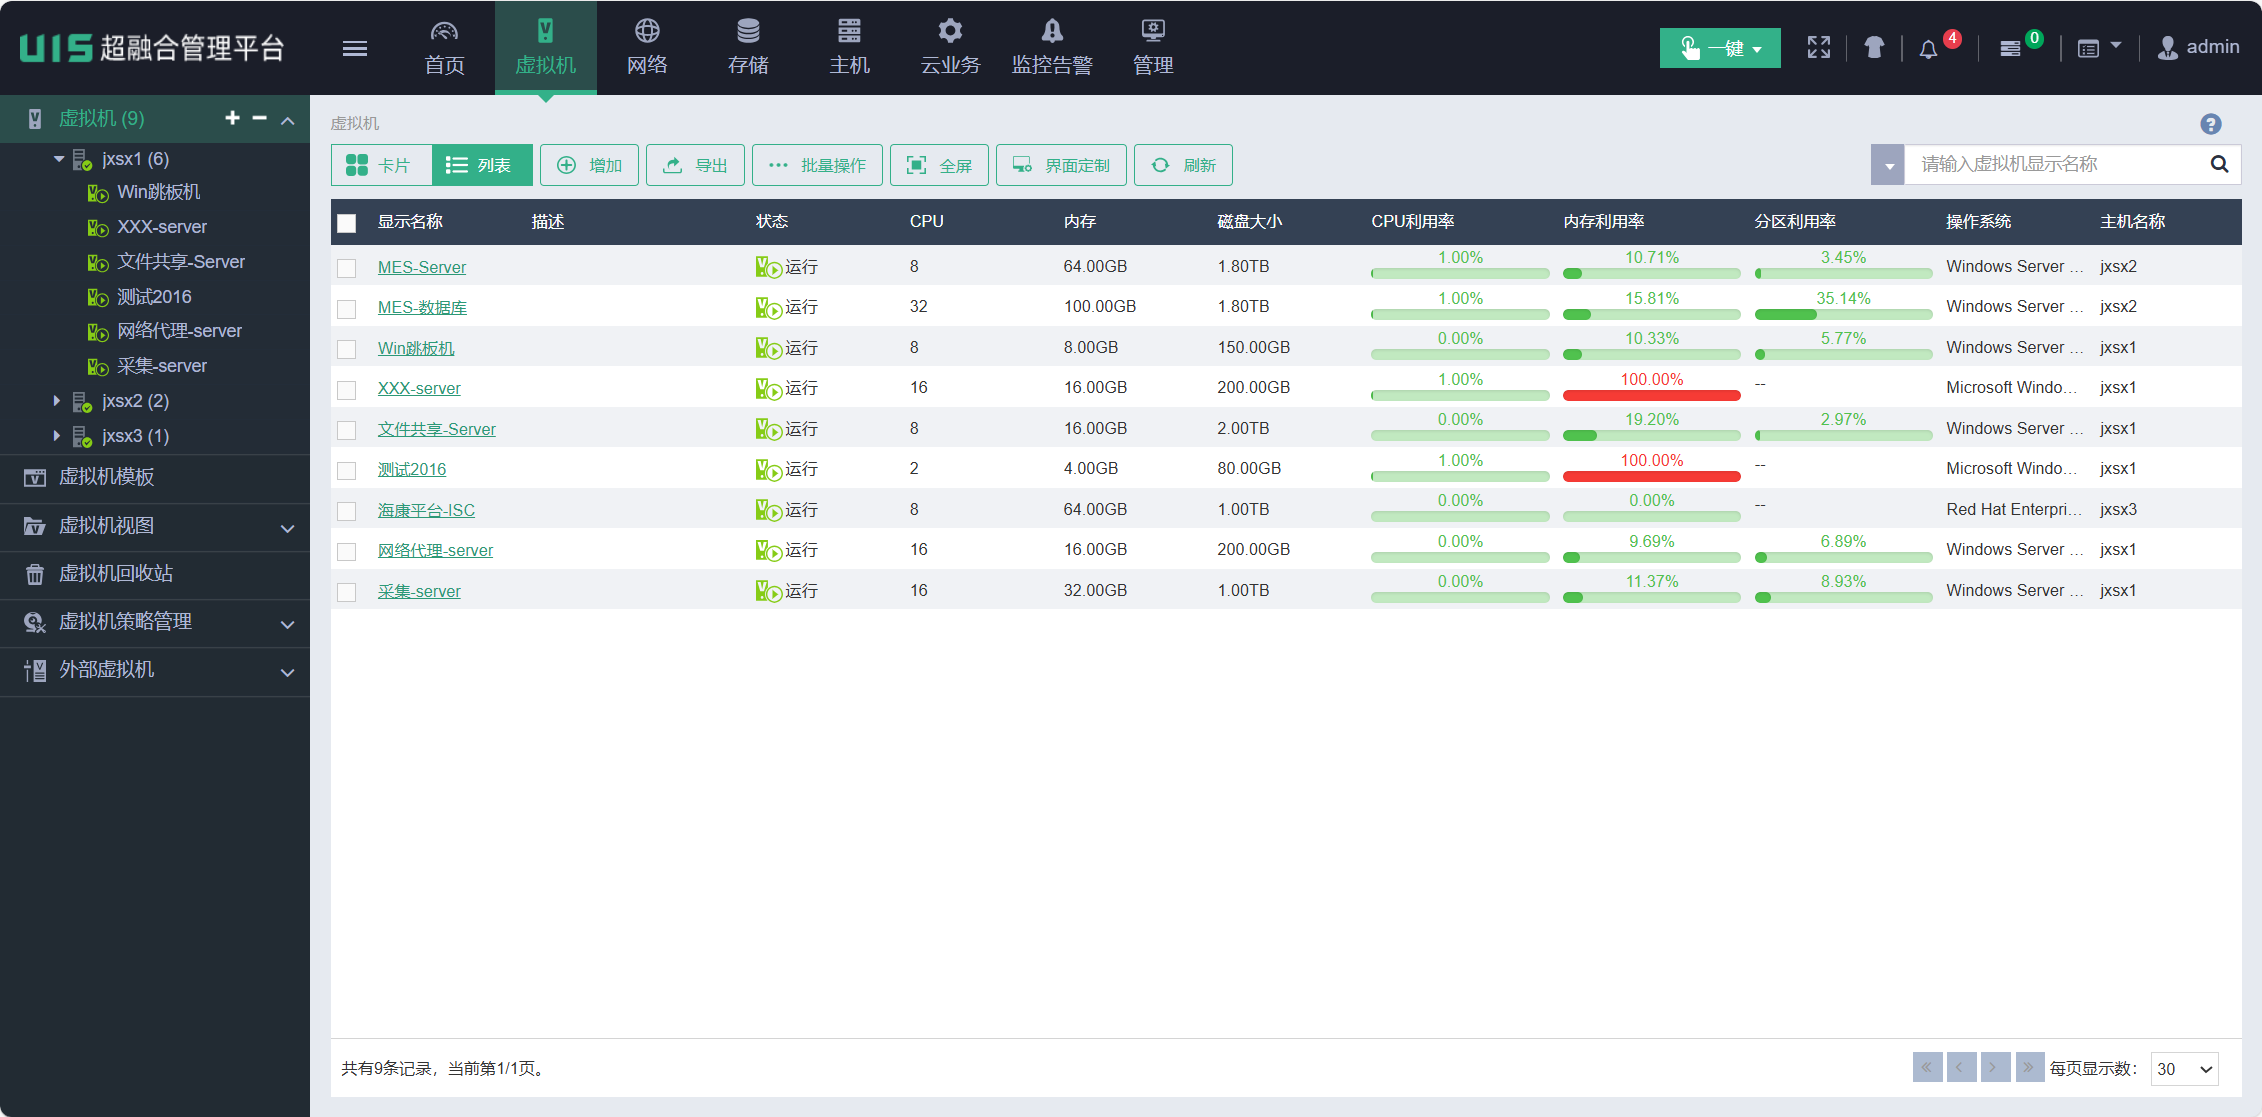The image size is (2262, 1117).
Task: Click the 增加 add button
Action: pyautogui.click(x=589, y=165)
